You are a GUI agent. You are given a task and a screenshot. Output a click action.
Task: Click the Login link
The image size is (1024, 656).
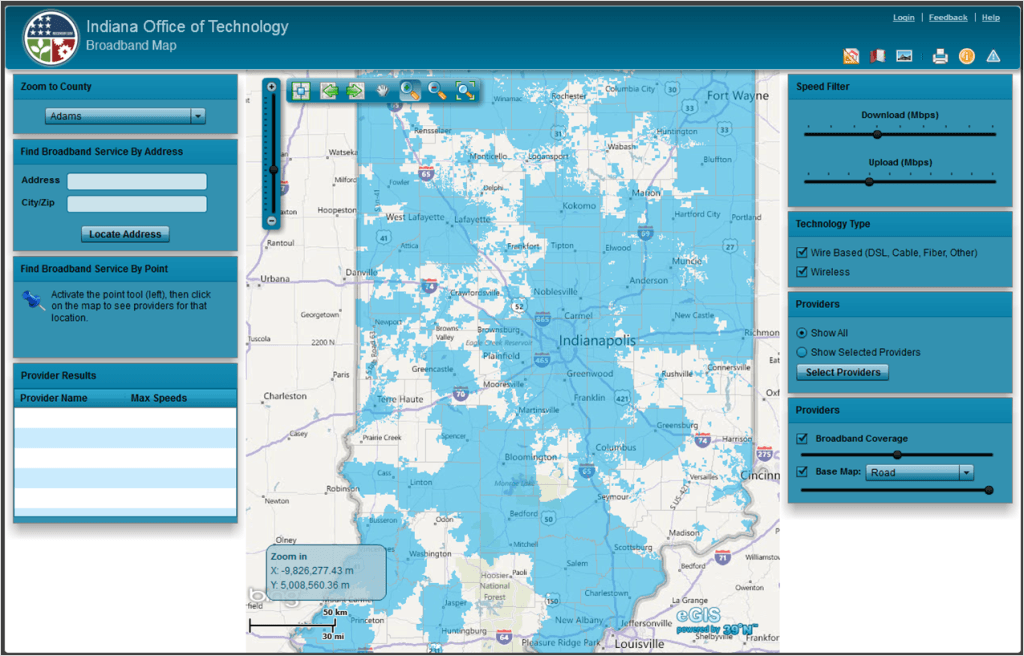click(x=904, y=18)
